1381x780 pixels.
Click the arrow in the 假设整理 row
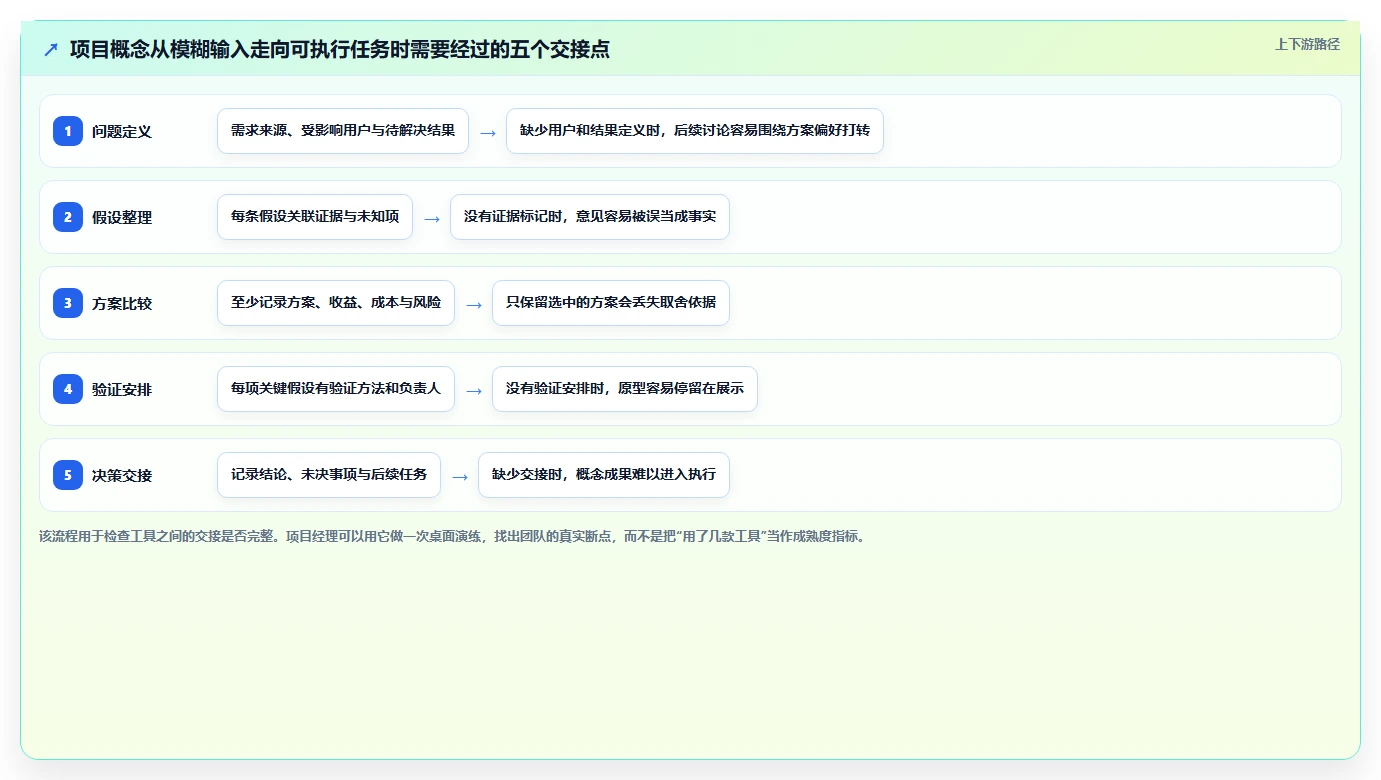pyautogui.click(x=432, y=218)
